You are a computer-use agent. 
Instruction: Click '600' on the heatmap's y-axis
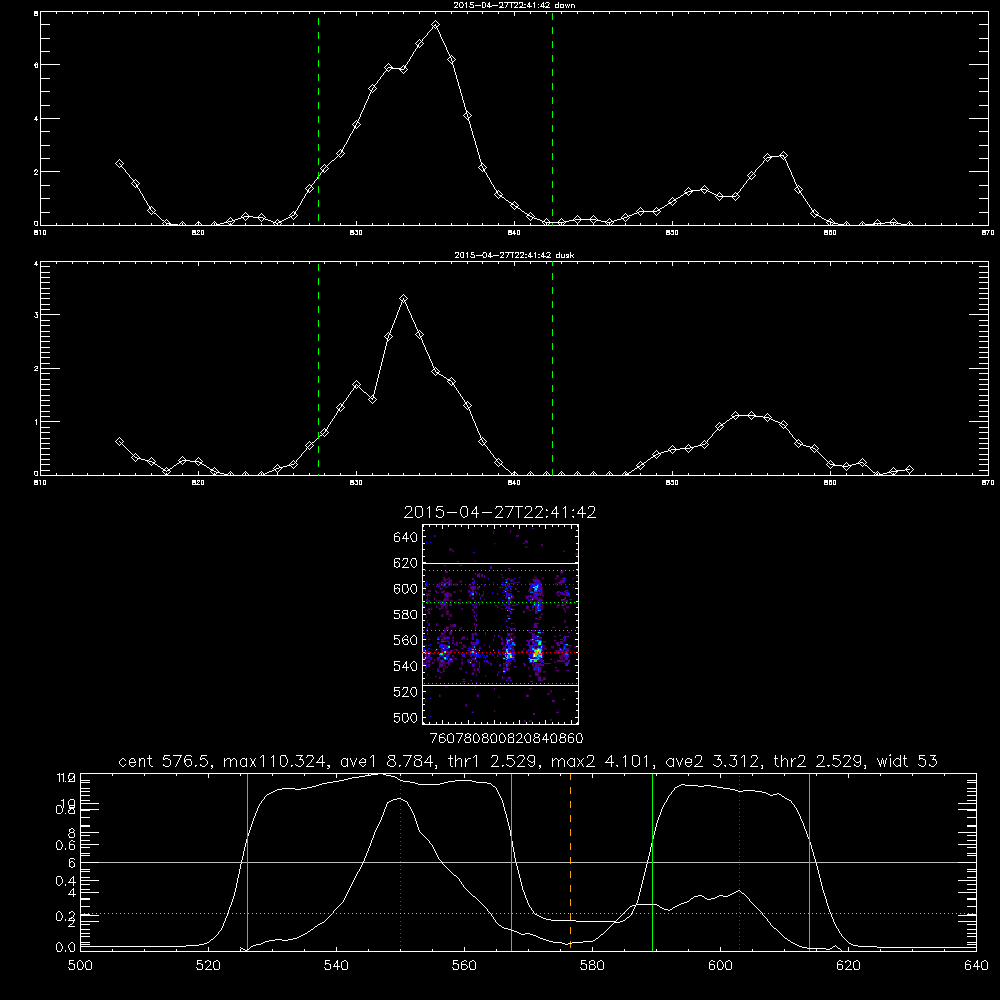tap(406, 589)
